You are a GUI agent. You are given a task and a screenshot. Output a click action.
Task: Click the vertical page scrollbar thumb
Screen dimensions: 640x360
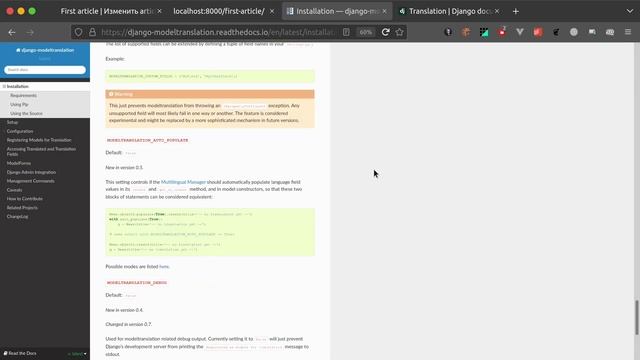coord(637,318)
